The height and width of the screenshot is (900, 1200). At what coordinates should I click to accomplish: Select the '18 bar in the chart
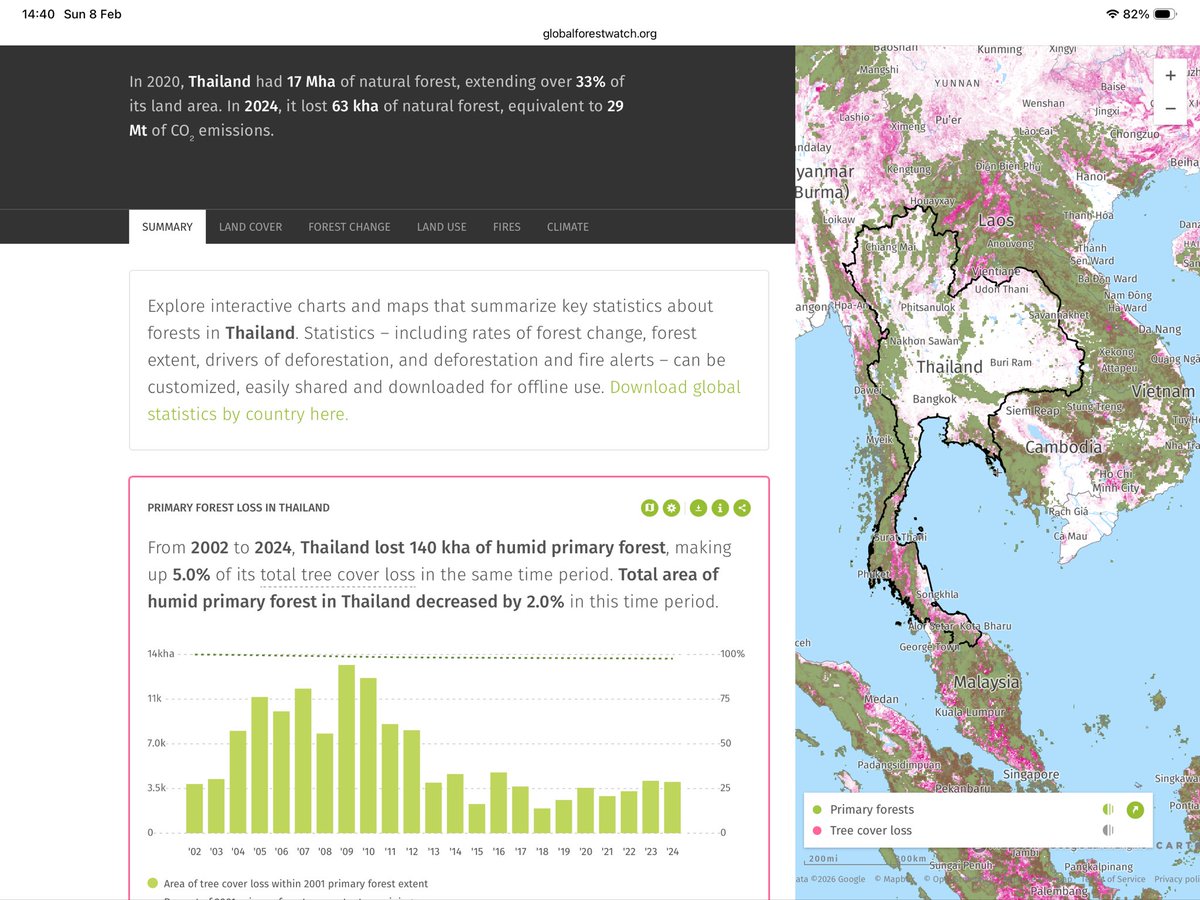[x=542, y=820]
